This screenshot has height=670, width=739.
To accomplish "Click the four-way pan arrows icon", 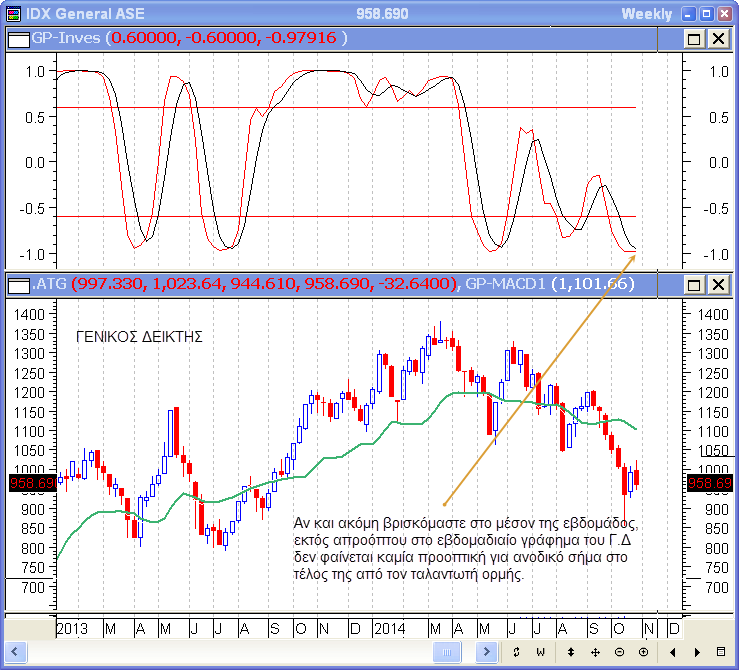I will coord(594,652).
